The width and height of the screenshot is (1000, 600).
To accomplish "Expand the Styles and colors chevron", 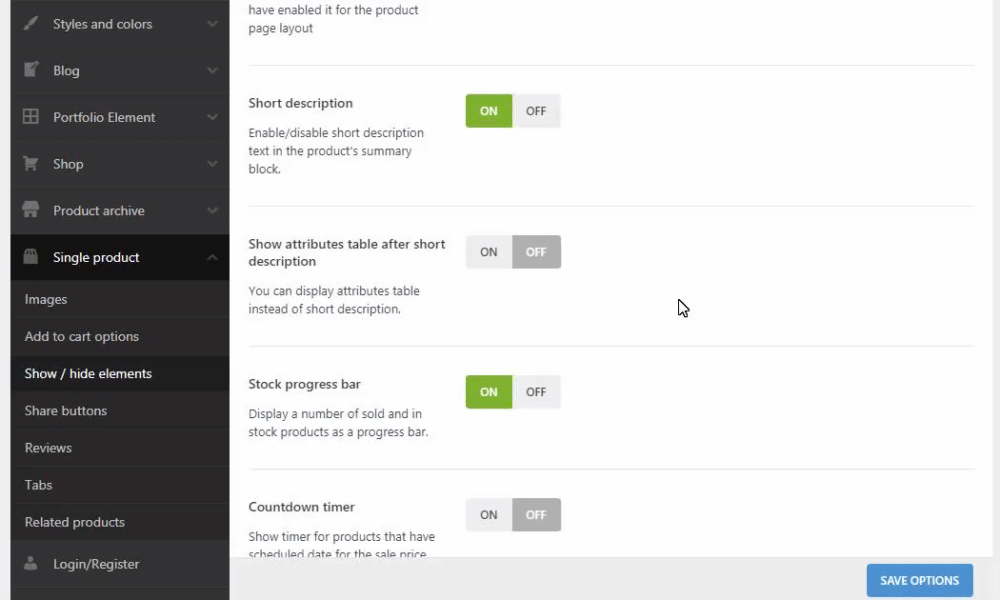I will pos(212,23).
